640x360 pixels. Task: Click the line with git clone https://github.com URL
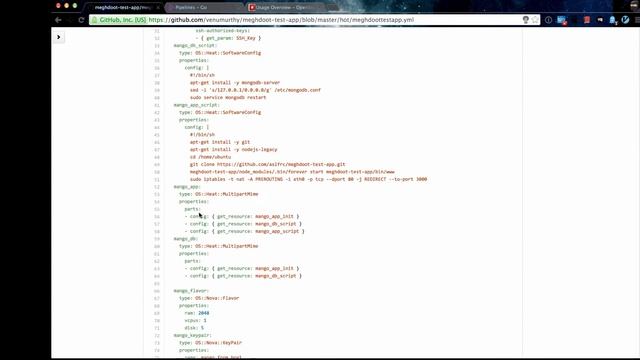(x=267, y=164)
